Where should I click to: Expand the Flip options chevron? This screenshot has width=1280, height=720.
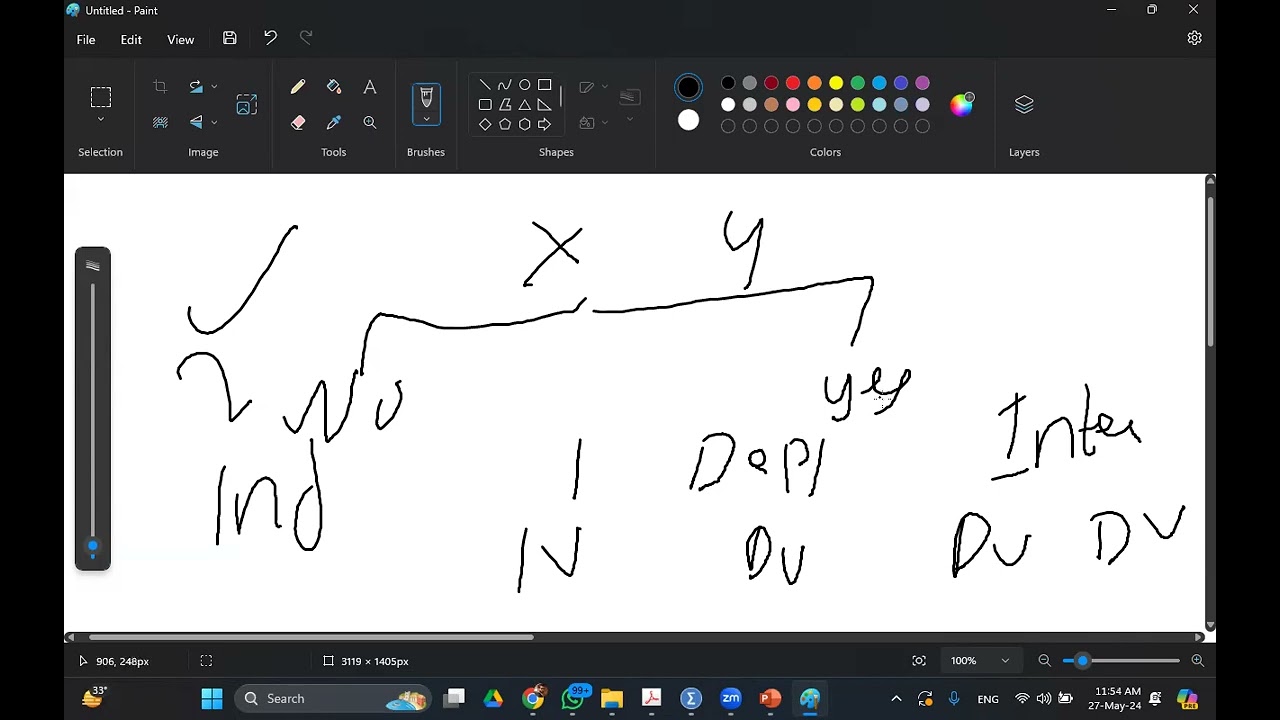214,122
